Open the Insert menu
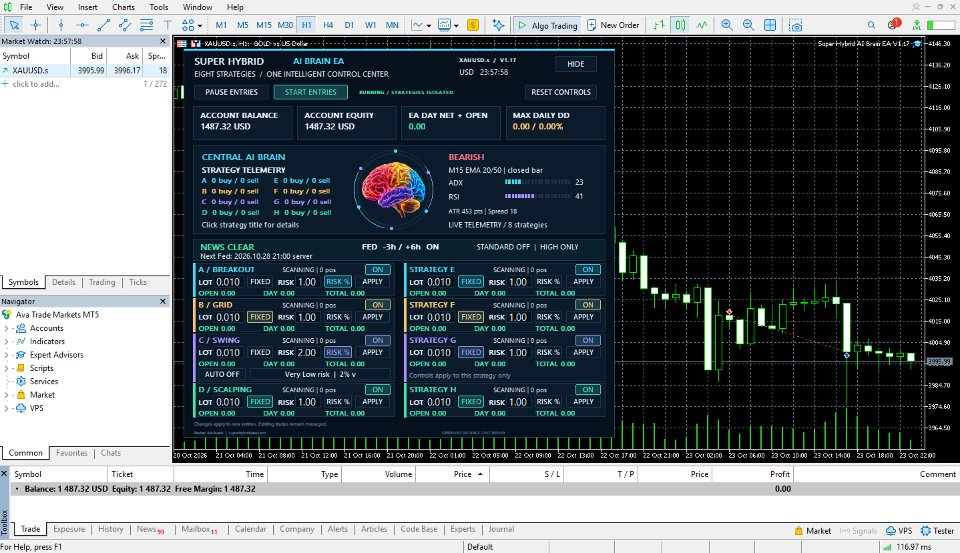Screen dimensions: 960x553 click(88, 7)
